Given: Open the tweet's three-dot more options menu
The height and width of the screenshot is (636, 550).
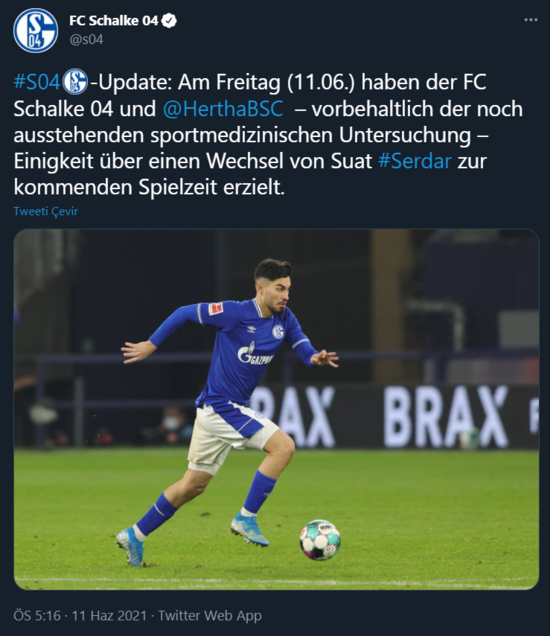Looking at the screenshot, I should pos(531,20).
